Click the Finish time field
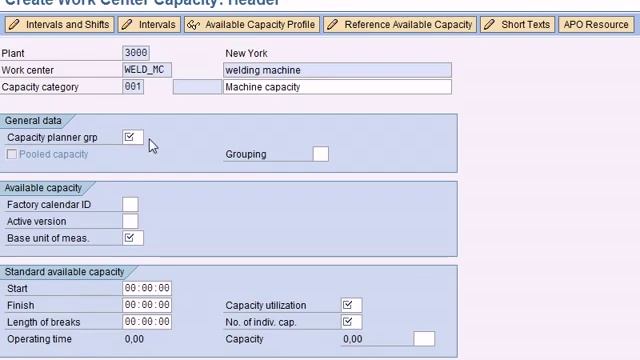640x360 pixels. 147,305
